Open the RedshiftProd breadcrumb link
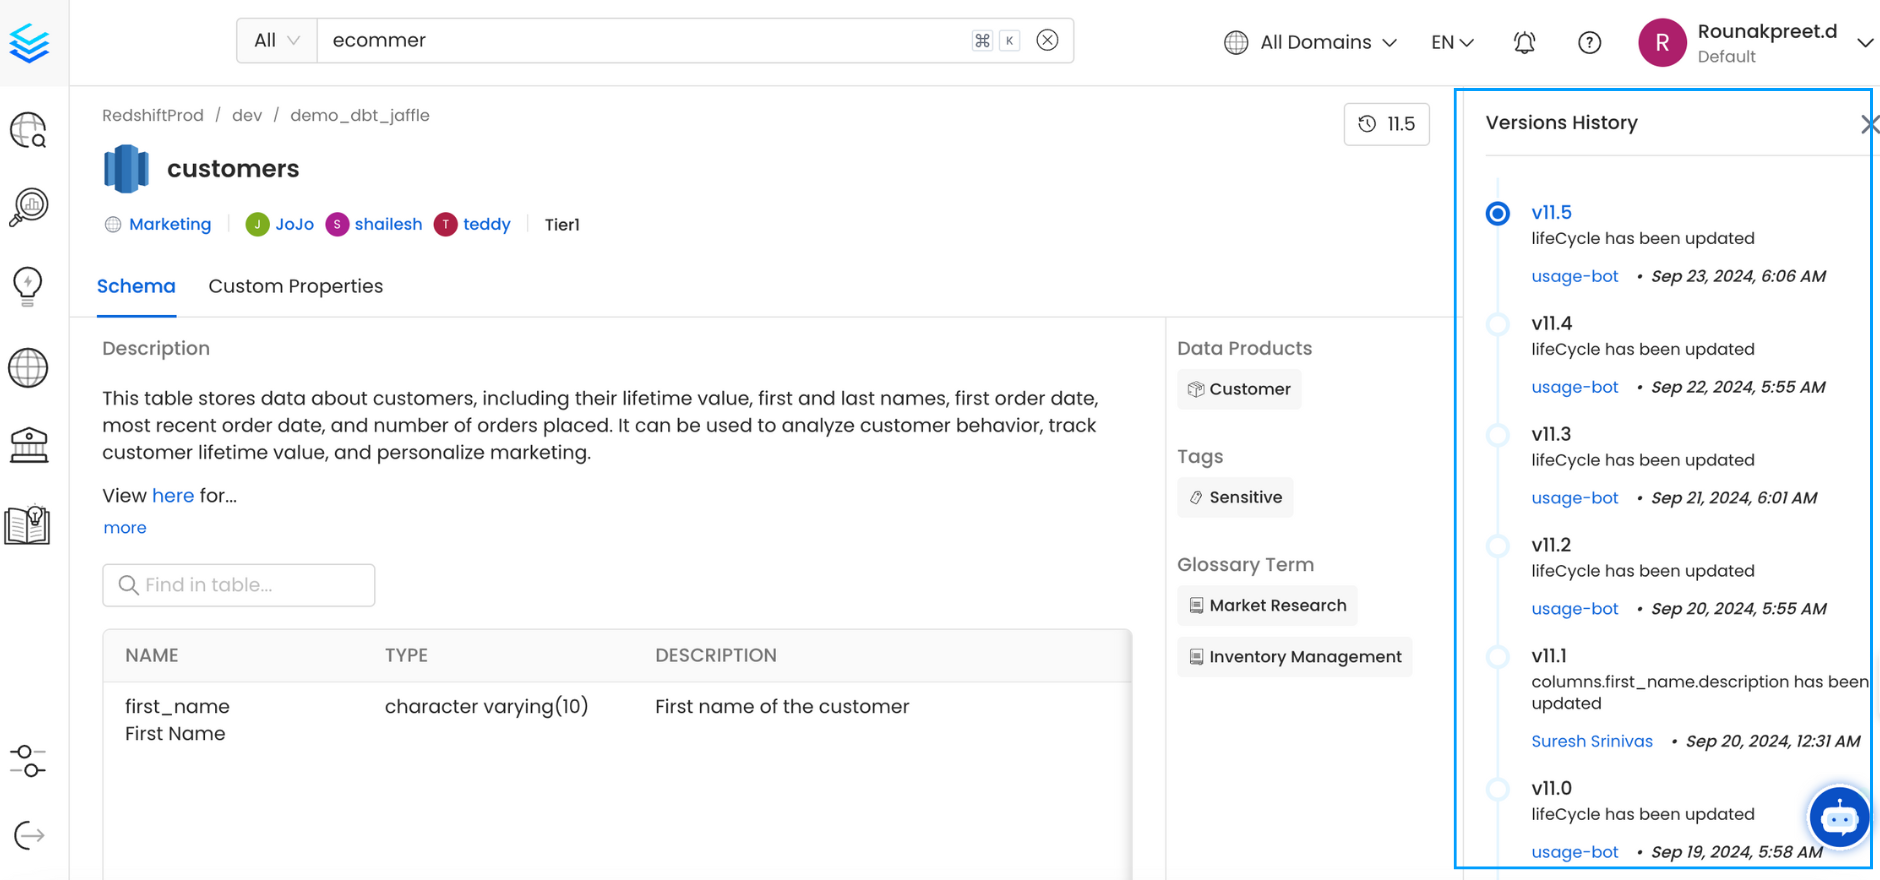Screen dimensions: 1880x880 pos(153,115)
